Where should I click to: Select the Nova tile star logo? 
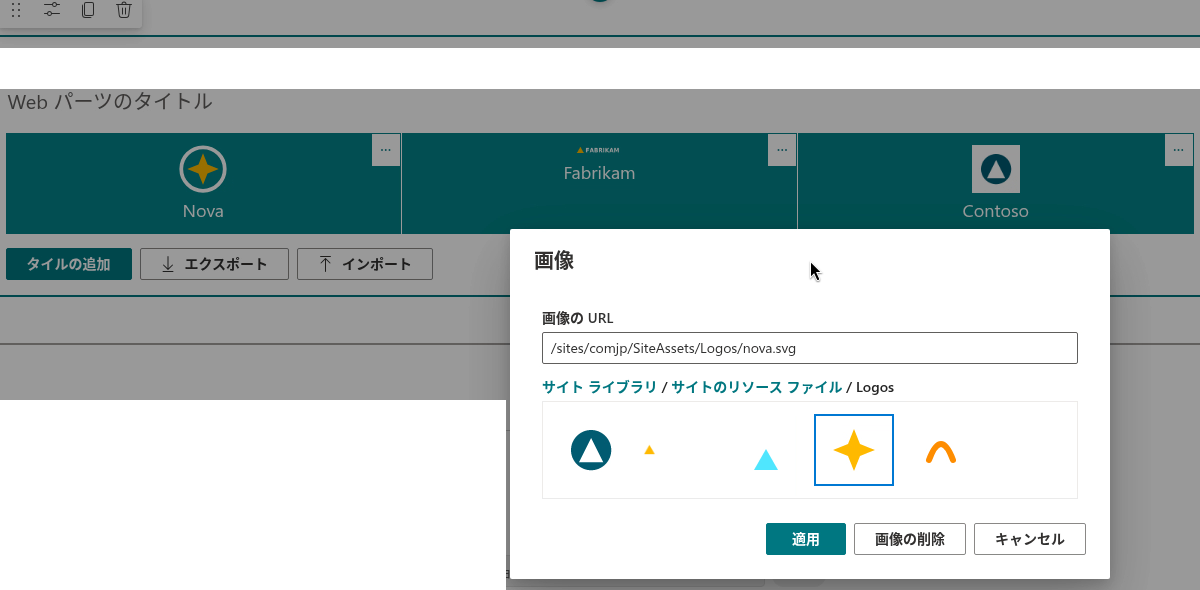click(x=203, y=169)
